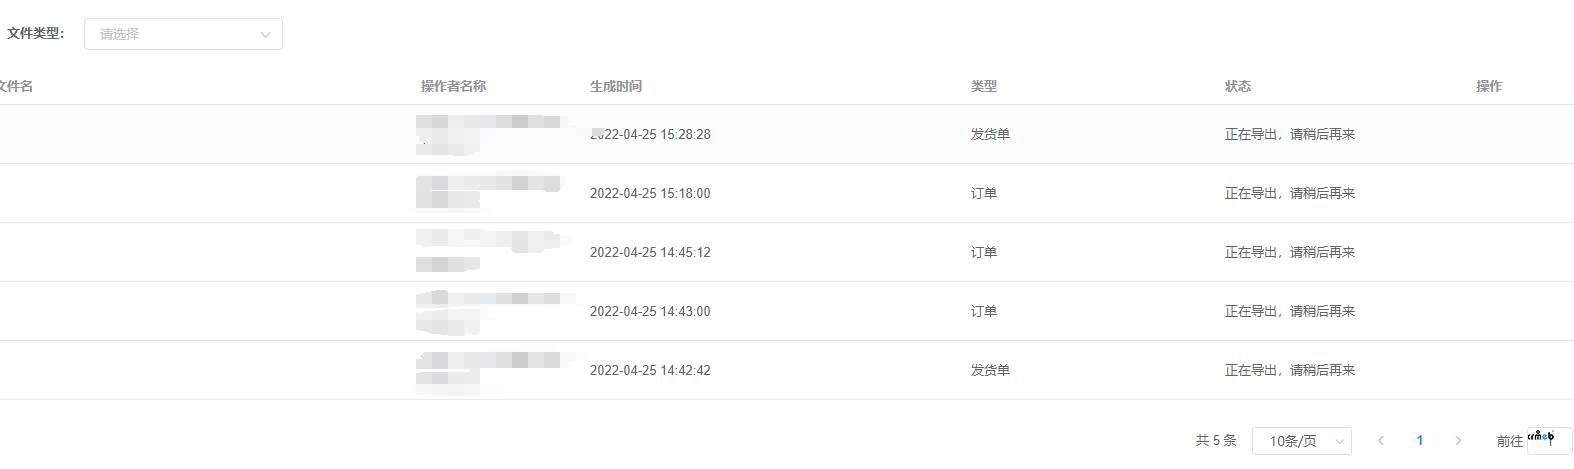
Task: Select the row generated at 14:42:42
Action: click(x=650, y=370)
